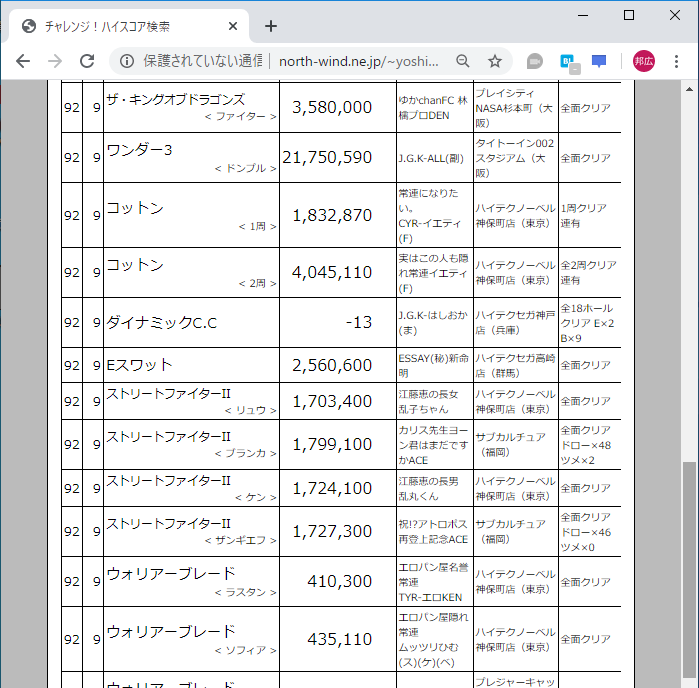699x688 pixels.
Task: Close the チャレンジ！ハイスコア検索 tab
Action: pos(233,26)
